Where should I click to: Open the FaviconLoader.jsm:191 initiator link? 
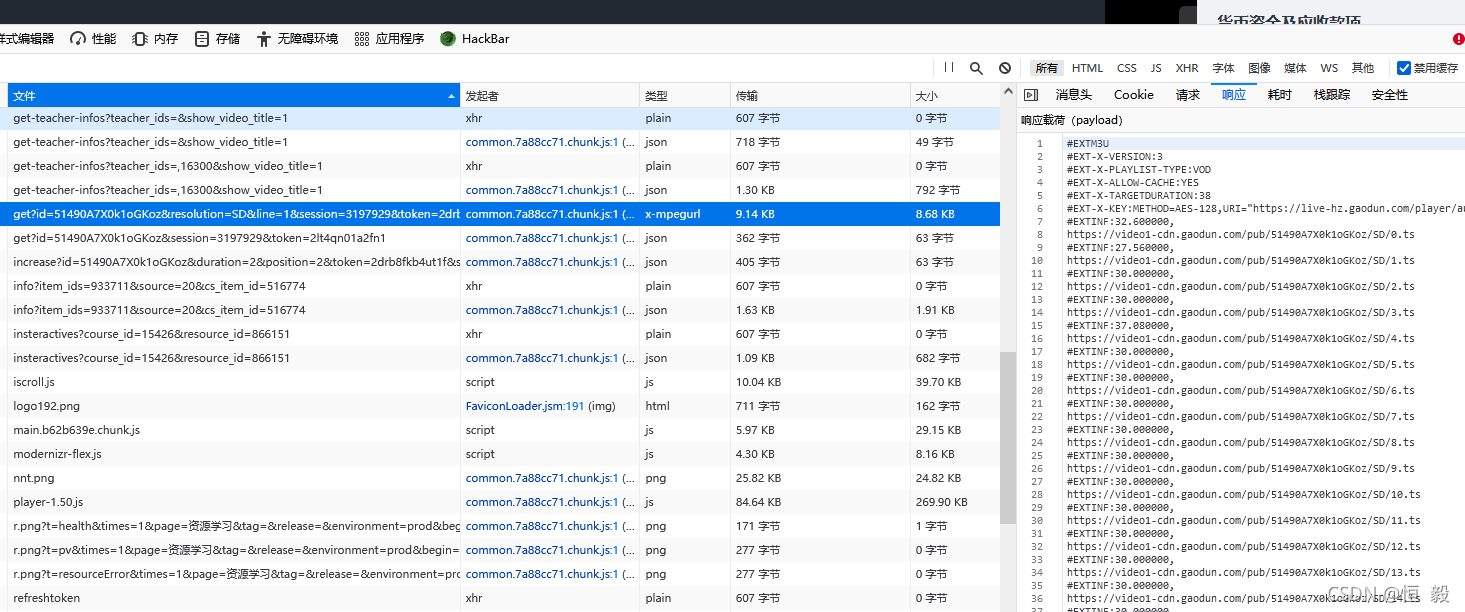(525, 406)
